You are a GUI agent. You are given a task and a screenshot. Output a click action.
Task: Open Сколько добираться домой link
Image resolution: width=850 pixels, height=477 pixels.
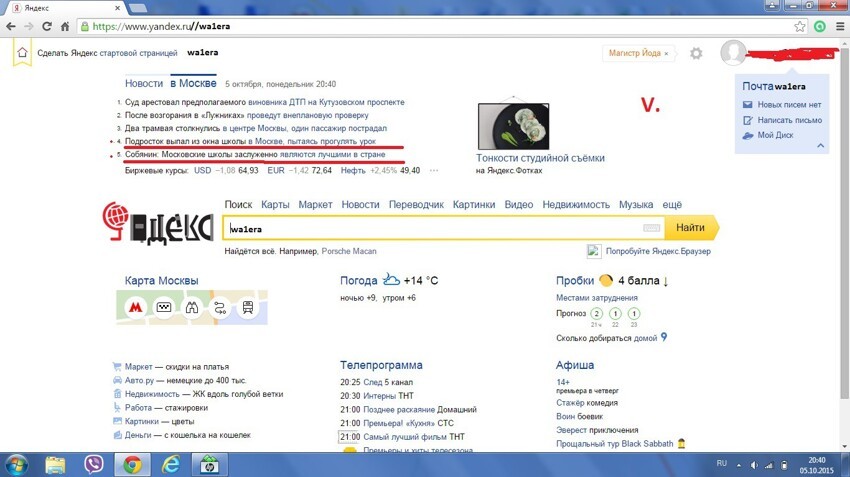[x=607, y=338]
